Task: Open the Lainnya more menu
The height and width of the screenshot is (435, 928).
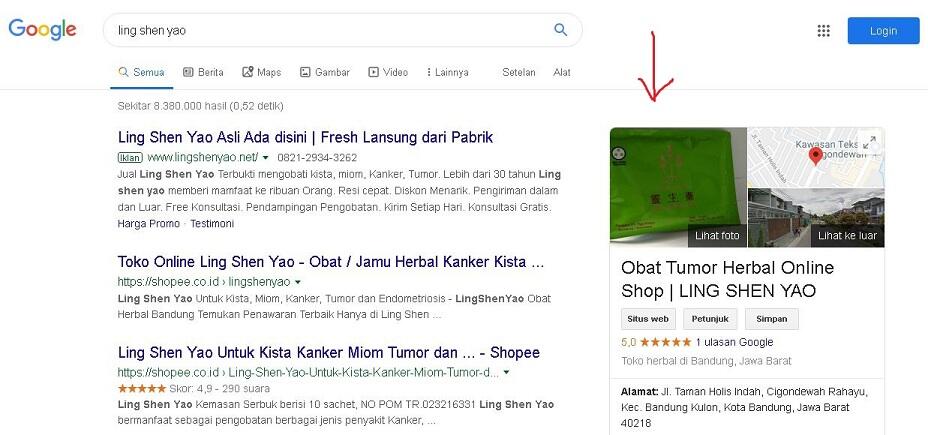Action: [447, 72]
